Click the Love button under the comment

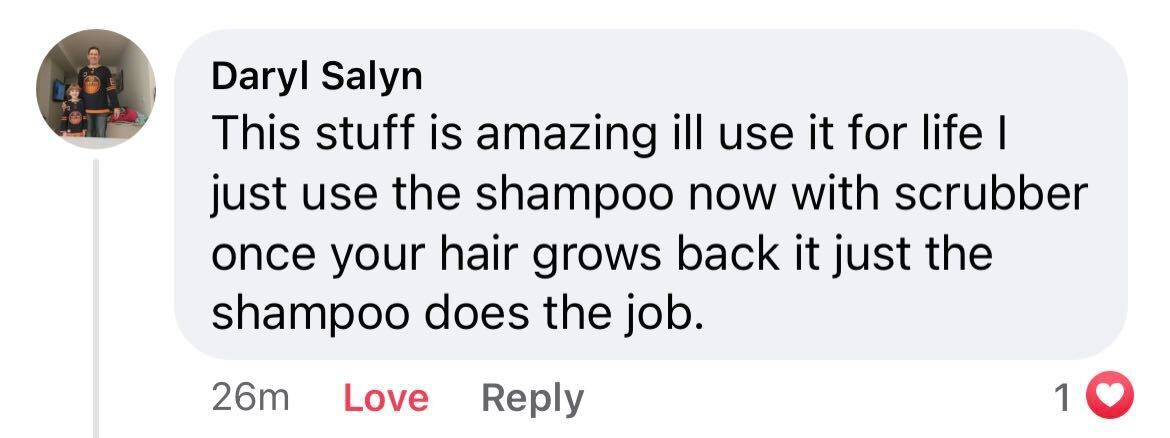[386, 398]
